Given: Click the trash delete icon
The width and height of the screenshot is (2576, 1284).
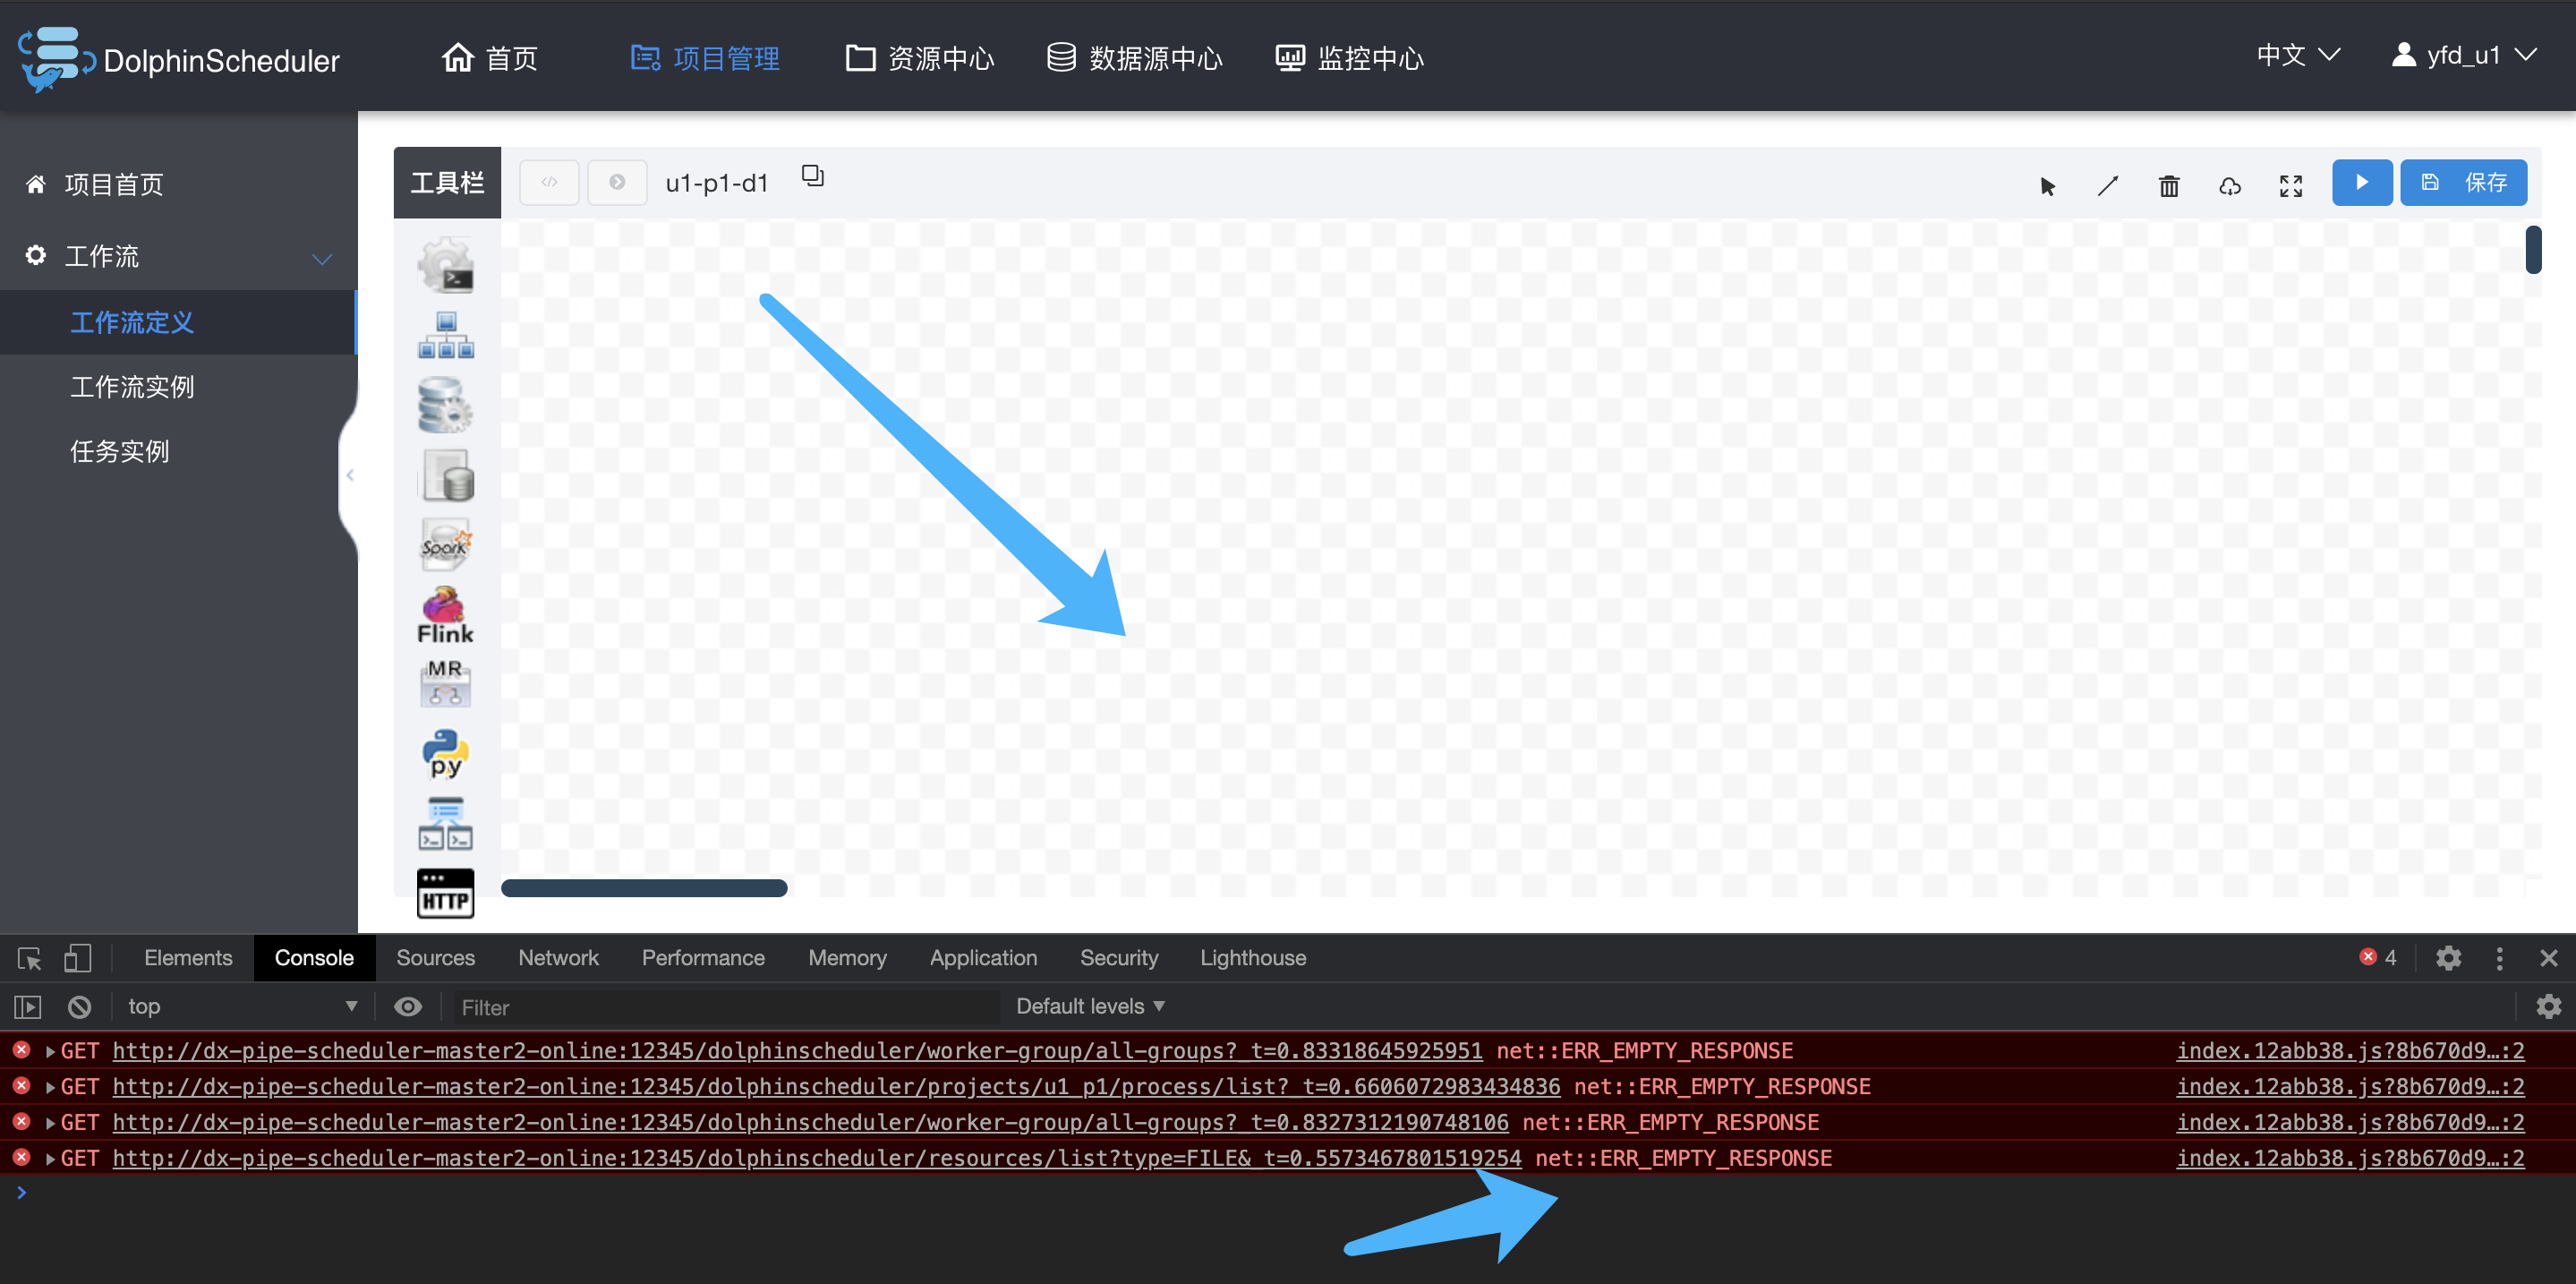Looking at the screenshot, I should 2169,186.
